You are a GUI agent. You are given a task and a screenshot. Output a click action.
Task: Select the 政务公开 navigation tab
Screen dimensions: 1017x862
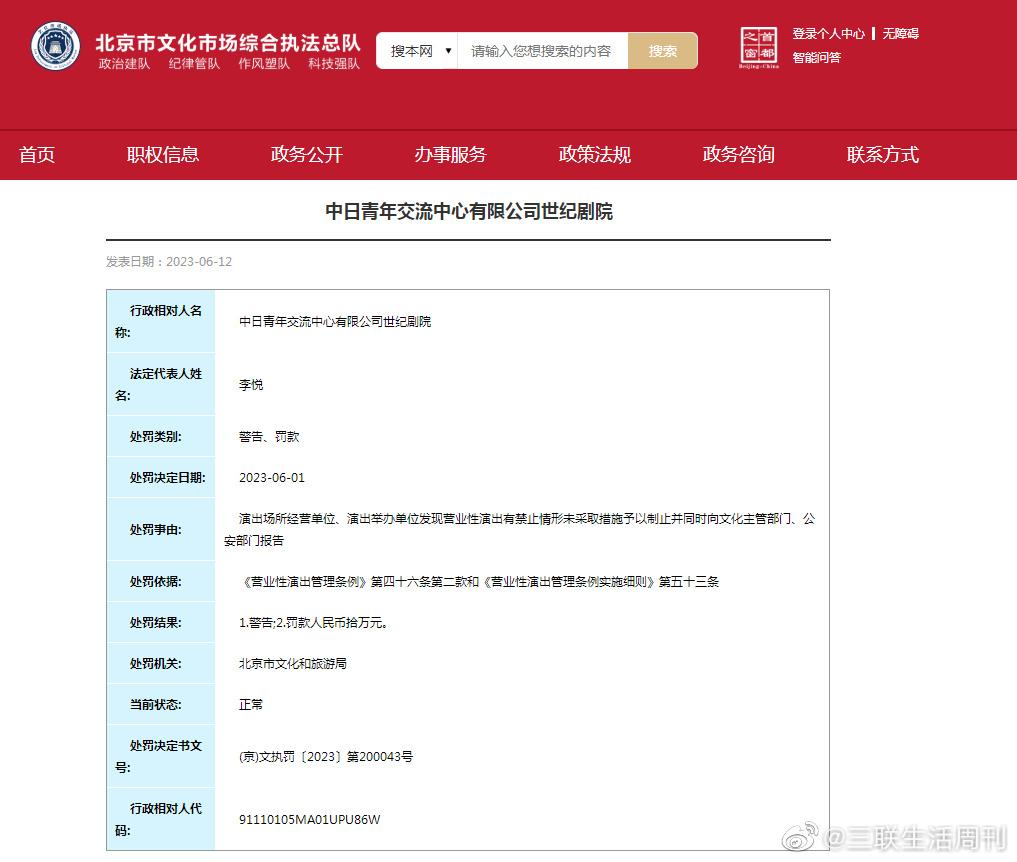(305, 154)
